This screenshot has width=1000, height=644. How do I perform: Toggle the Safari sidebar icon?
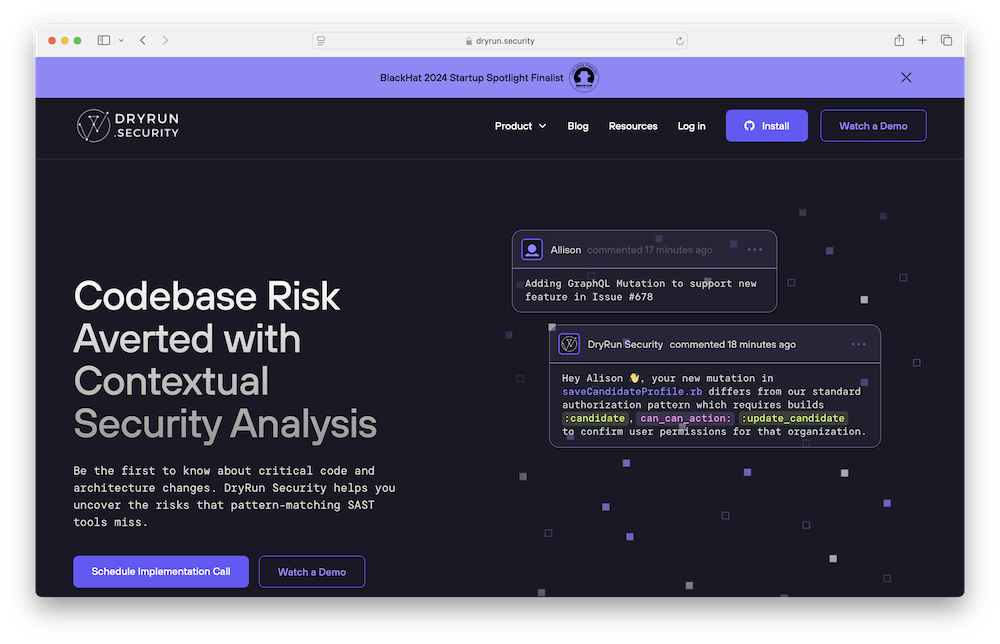tap(103, 40)
